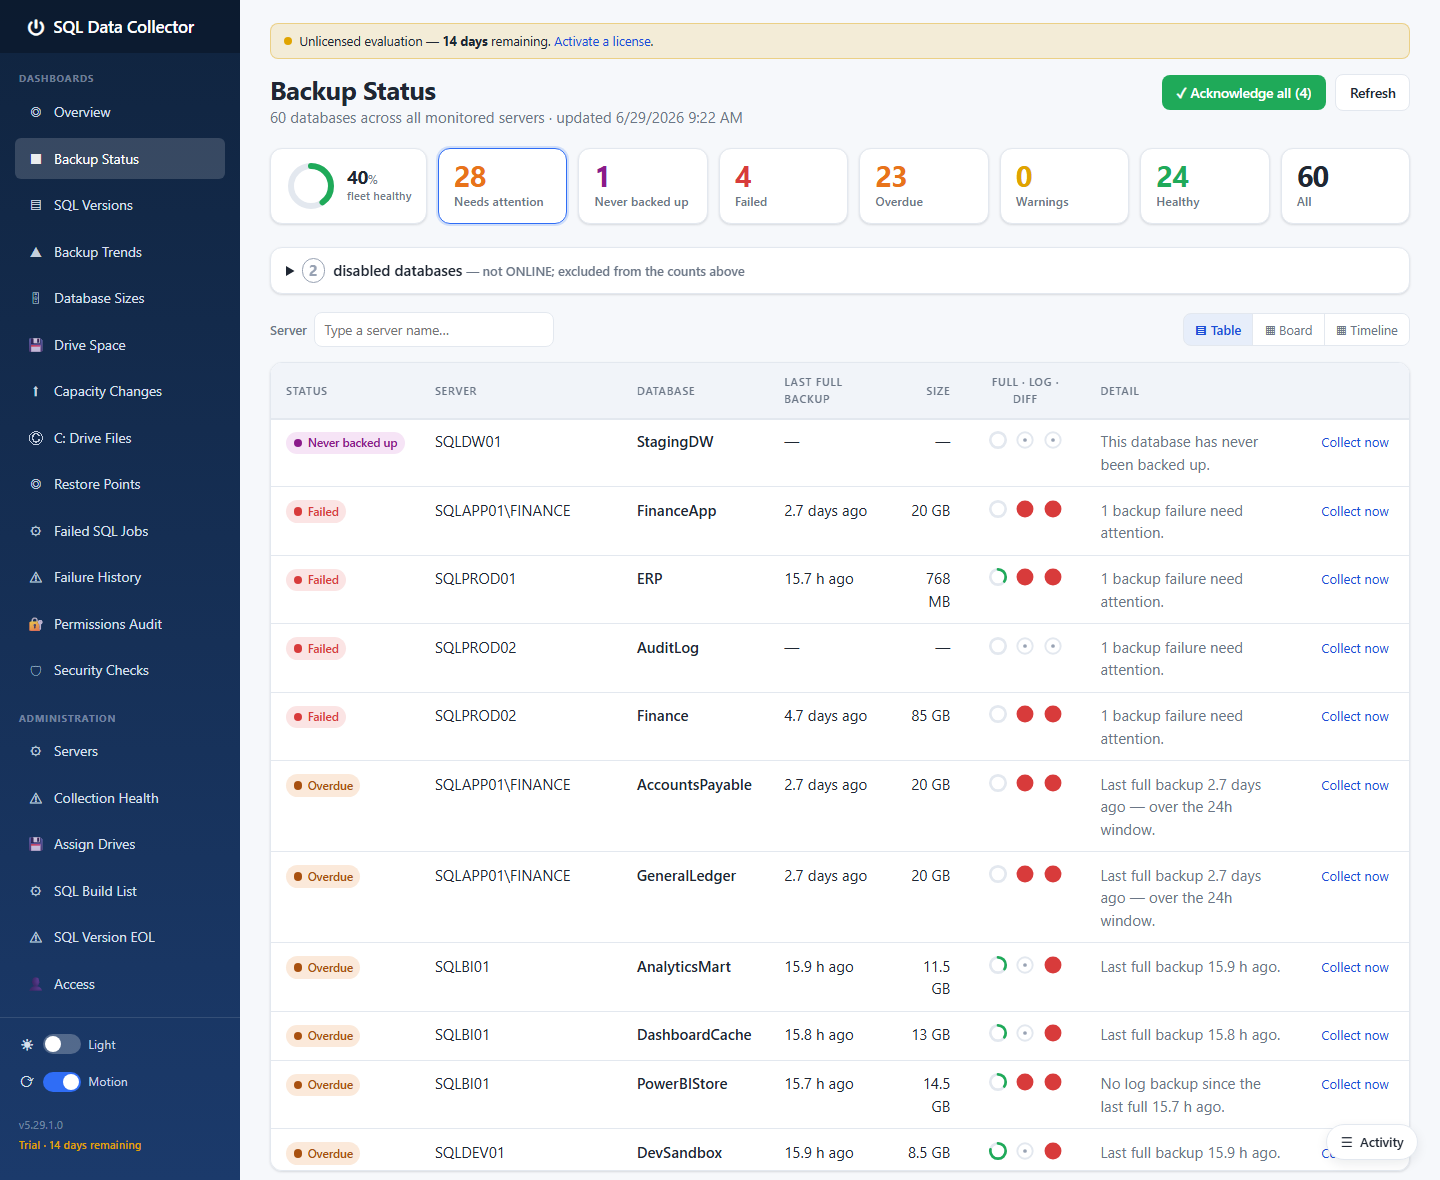Click the Restore Points sidebar icon
This screenshot has height=1180, width=1440.
coord(36,485)
